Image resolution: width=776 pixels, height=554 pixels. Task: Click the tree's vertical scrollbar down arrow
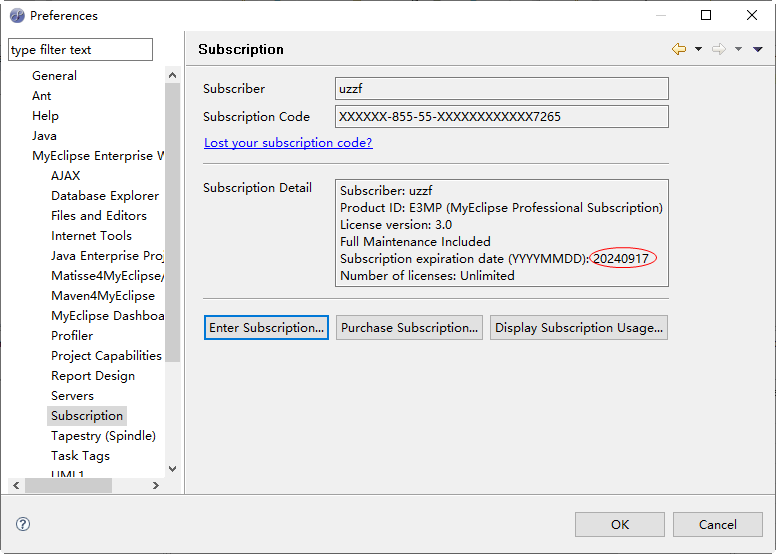click(x=172, y=468)
